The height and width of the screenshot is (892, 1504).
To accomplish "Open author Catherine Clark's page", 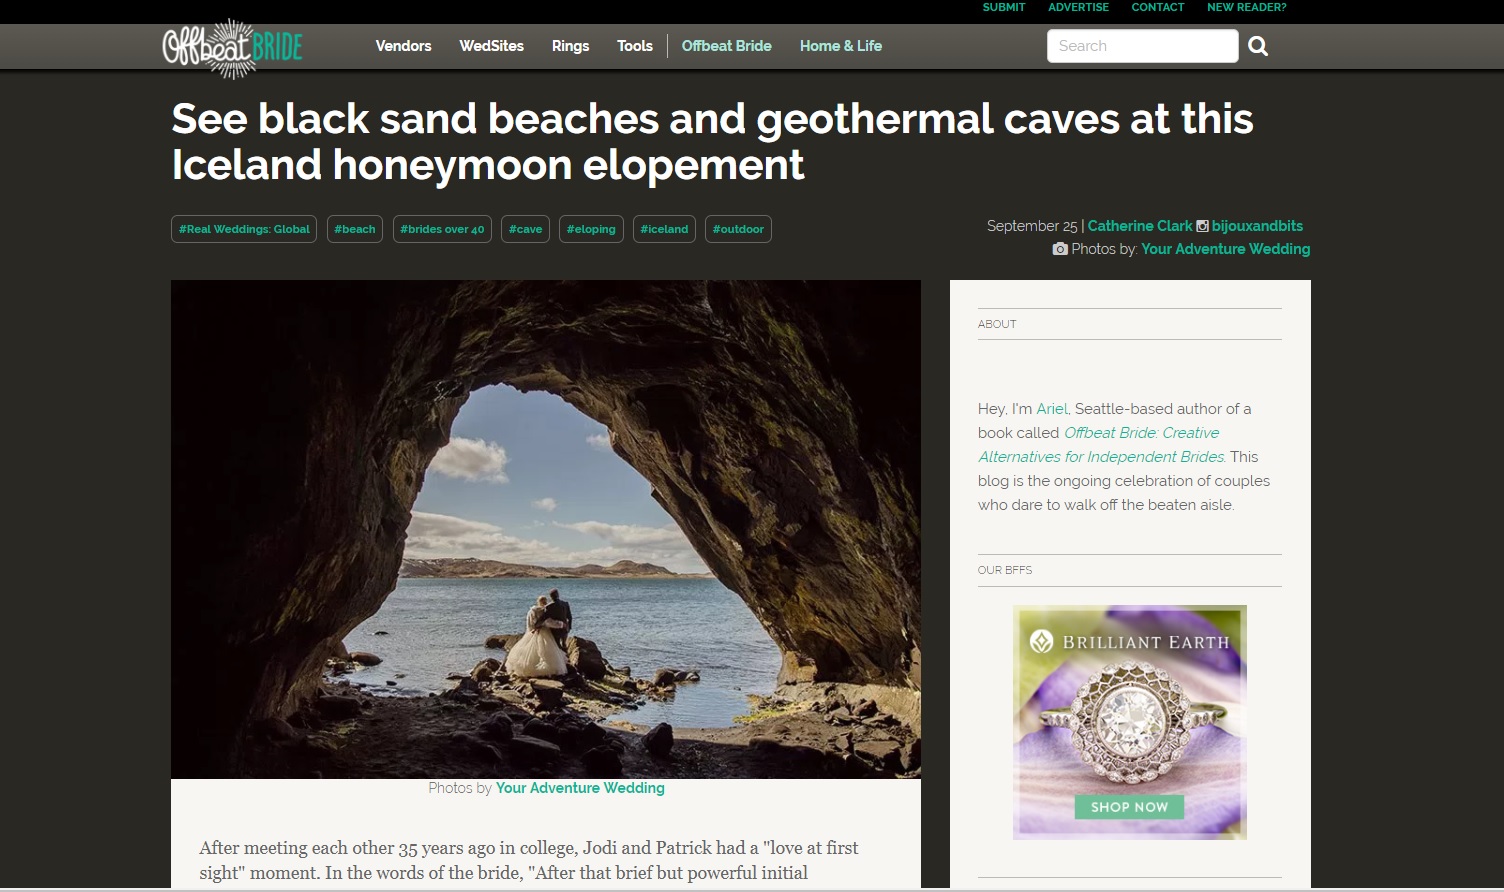I will [1139, 226].
